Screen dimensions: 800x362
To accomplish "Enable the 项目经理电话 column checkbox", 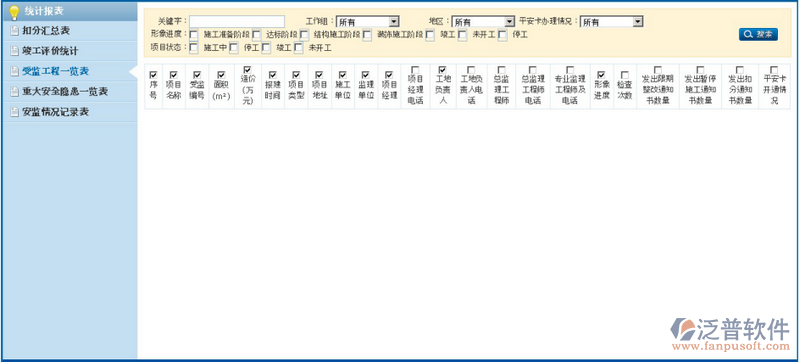I will point(415,69).
